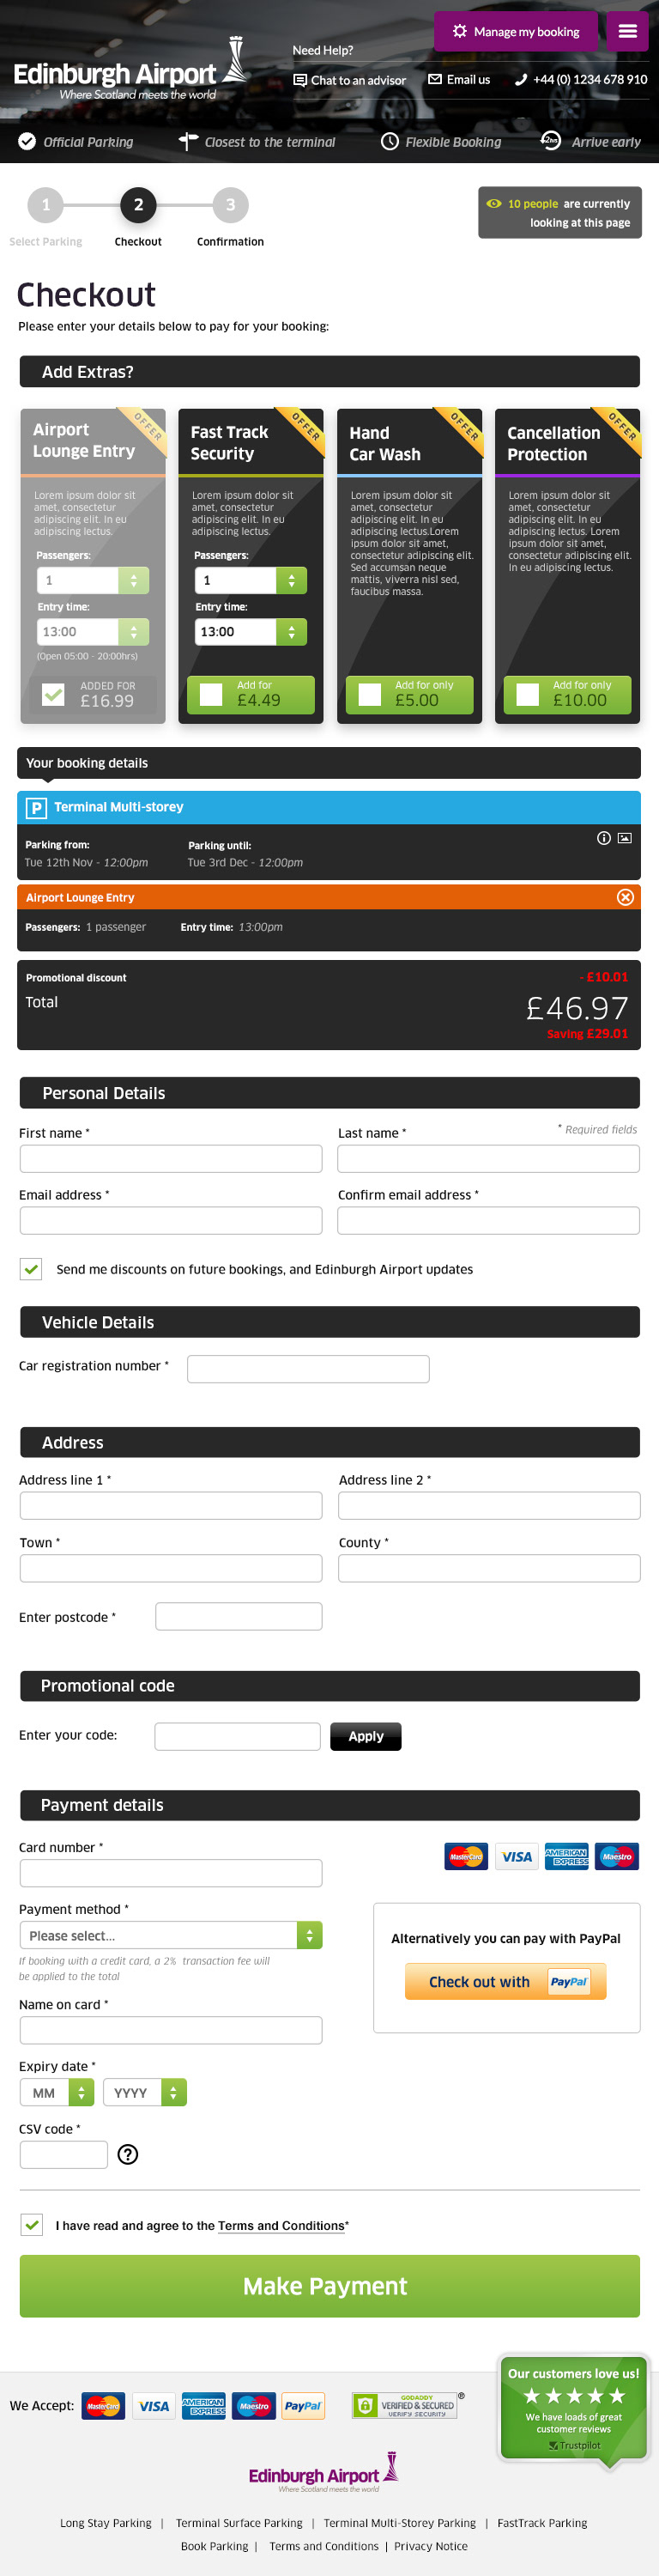Toggle the future discounts email checkbox
The image size is (659, 2576).
(x=31, y=1269)
